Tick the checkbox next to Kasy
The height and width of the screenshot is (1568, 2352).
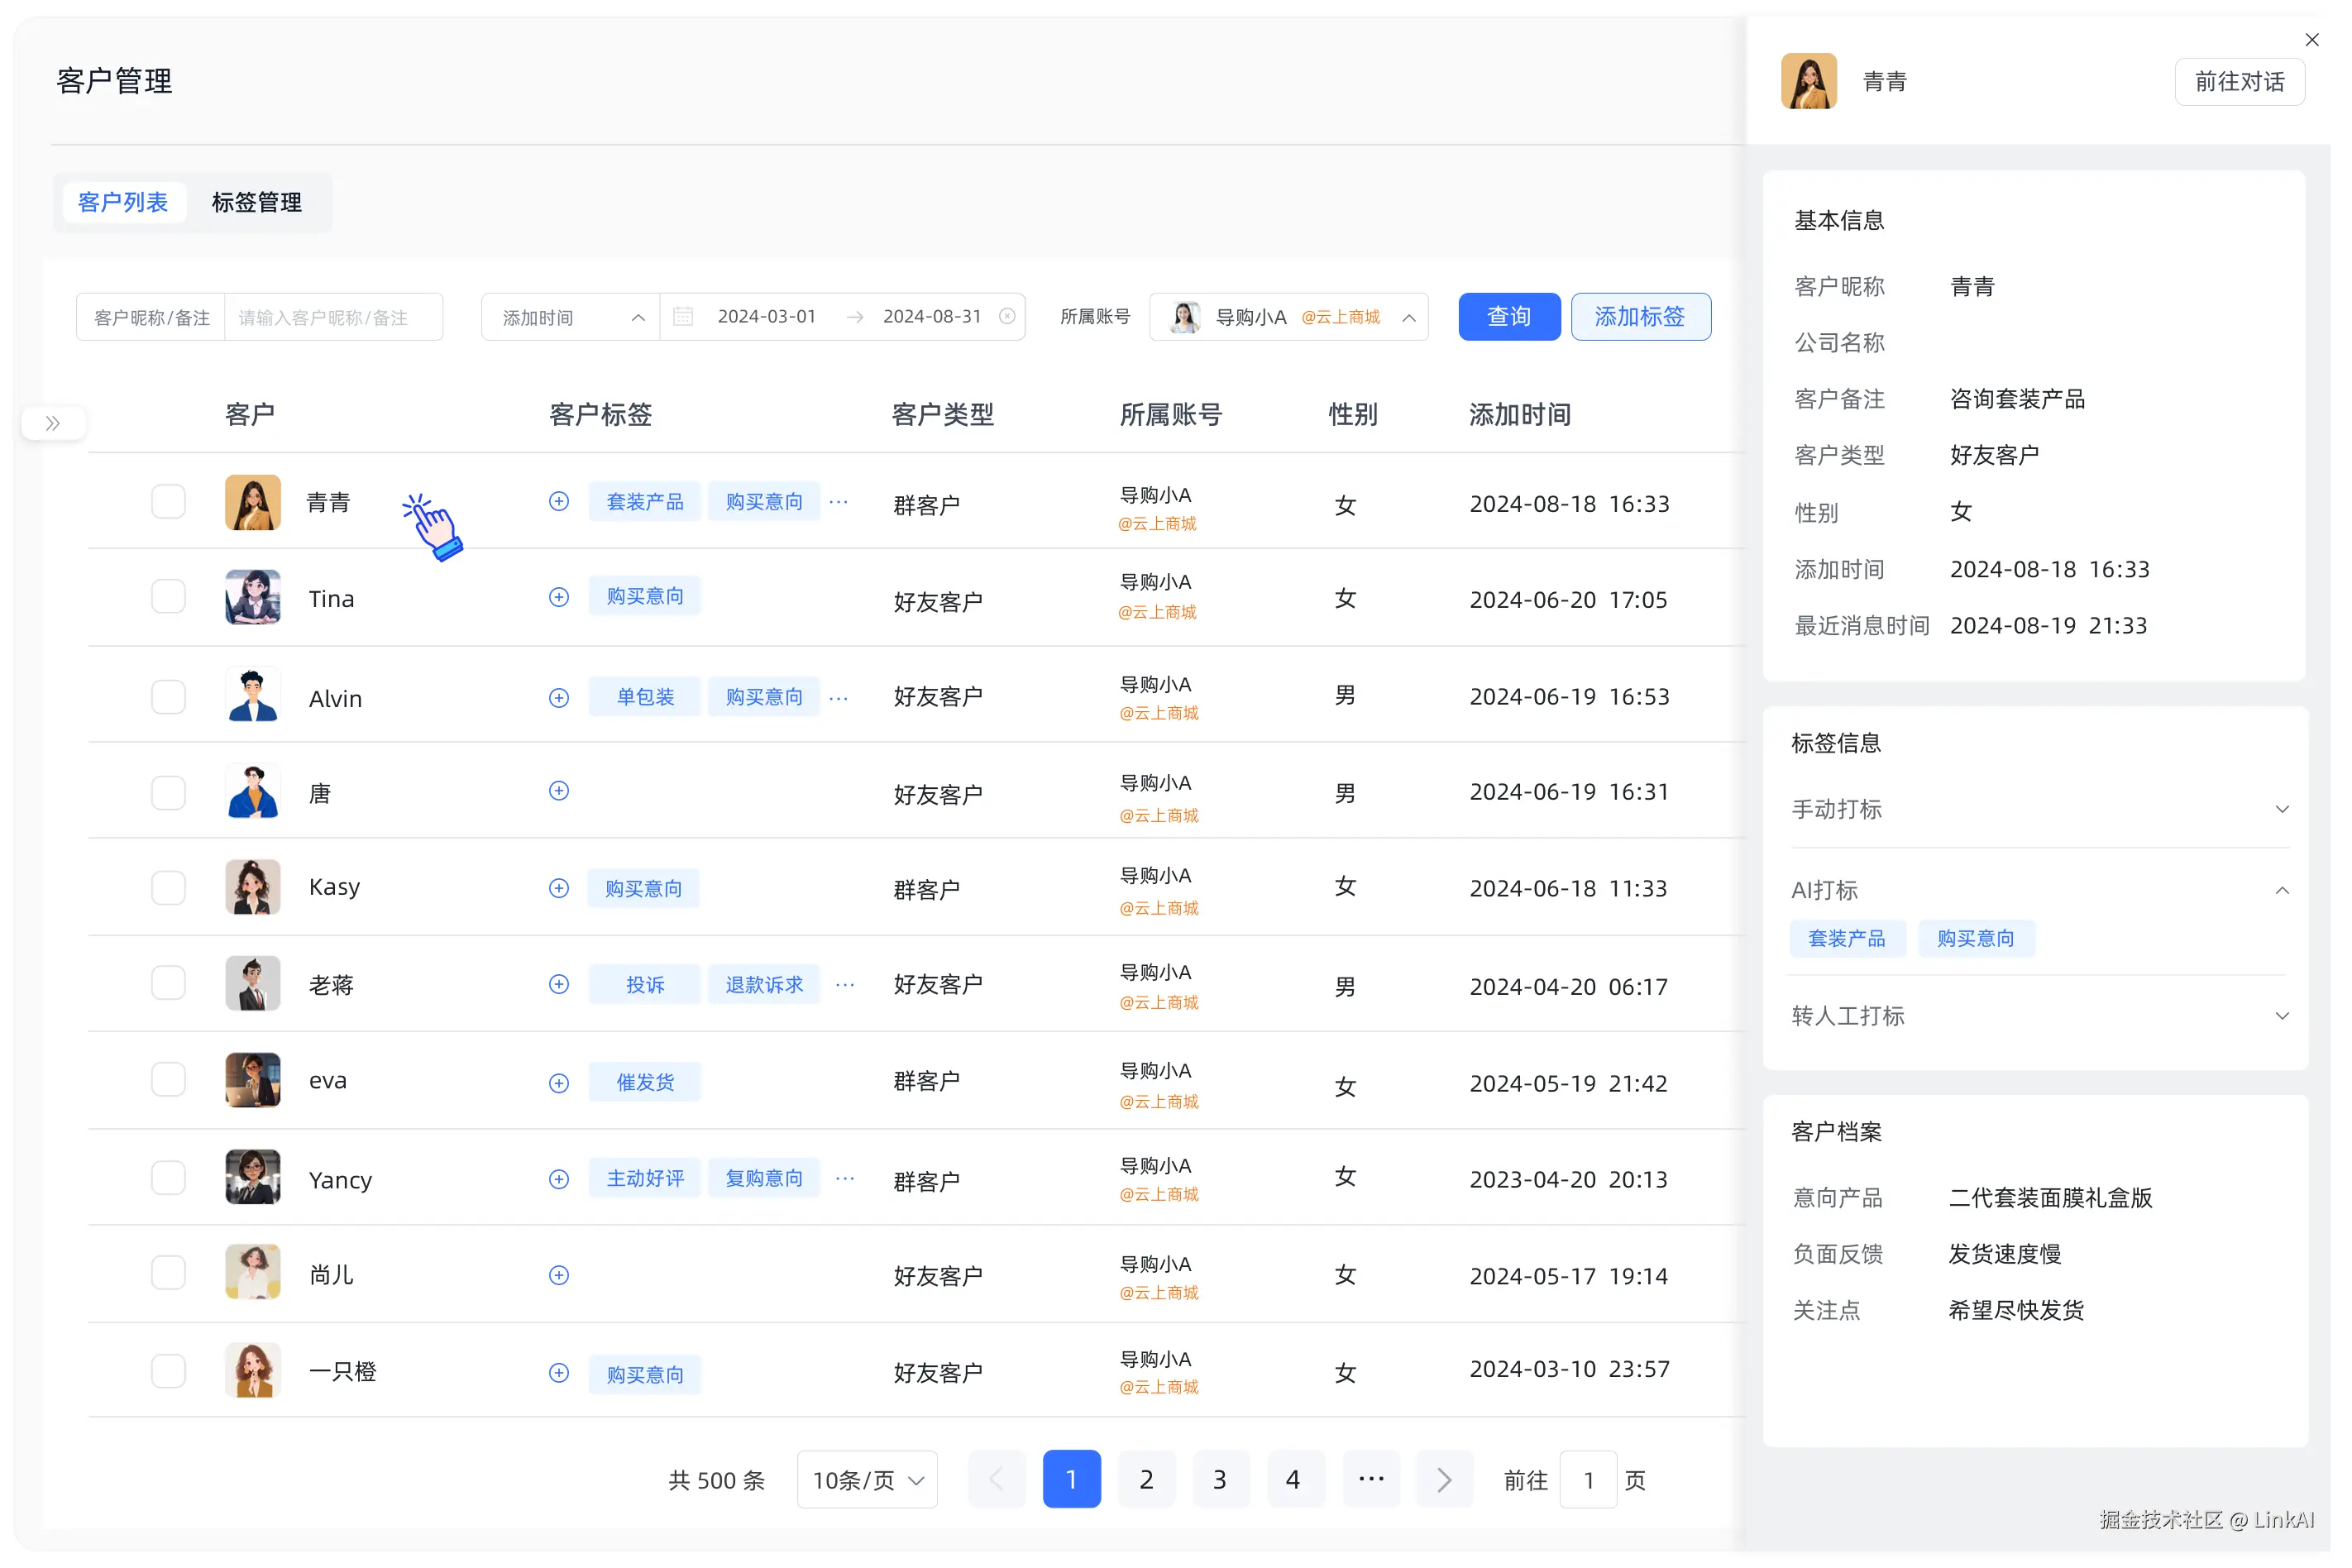168,887
